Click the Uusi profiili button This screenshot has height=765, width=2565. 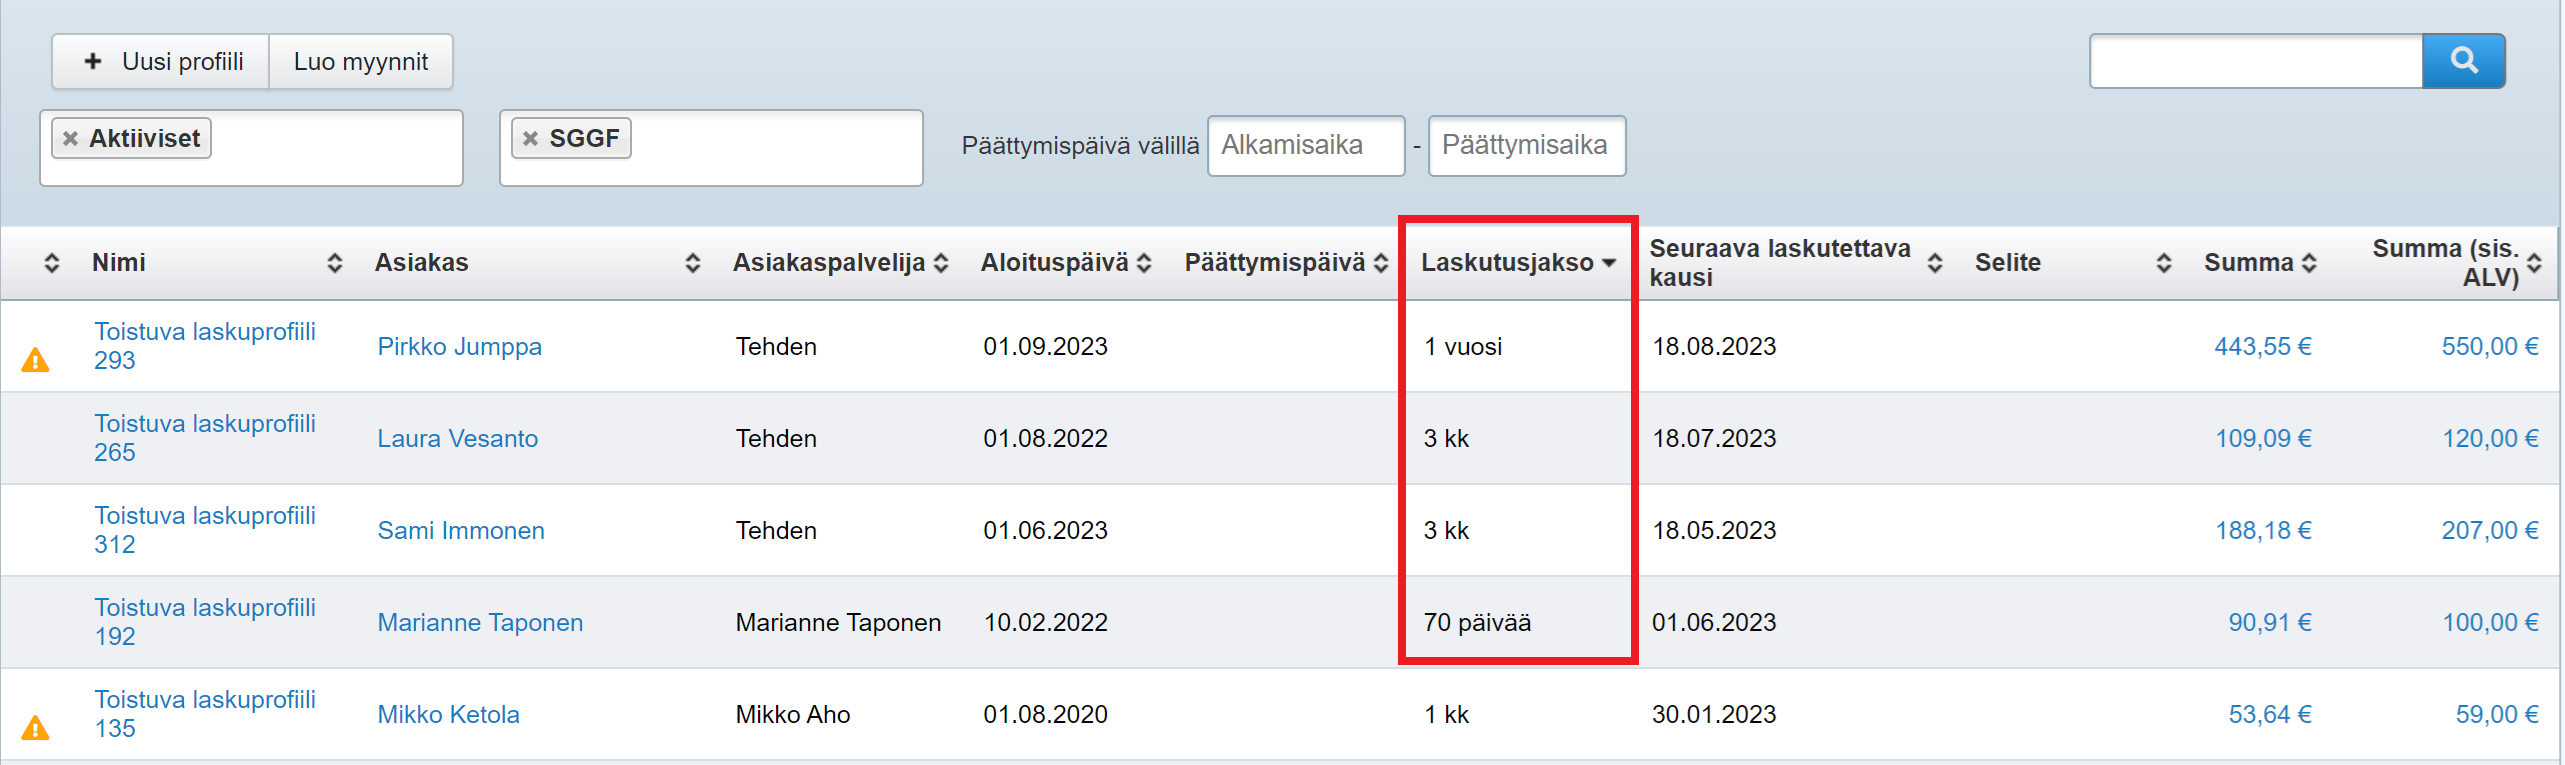[x=162, y=62]
